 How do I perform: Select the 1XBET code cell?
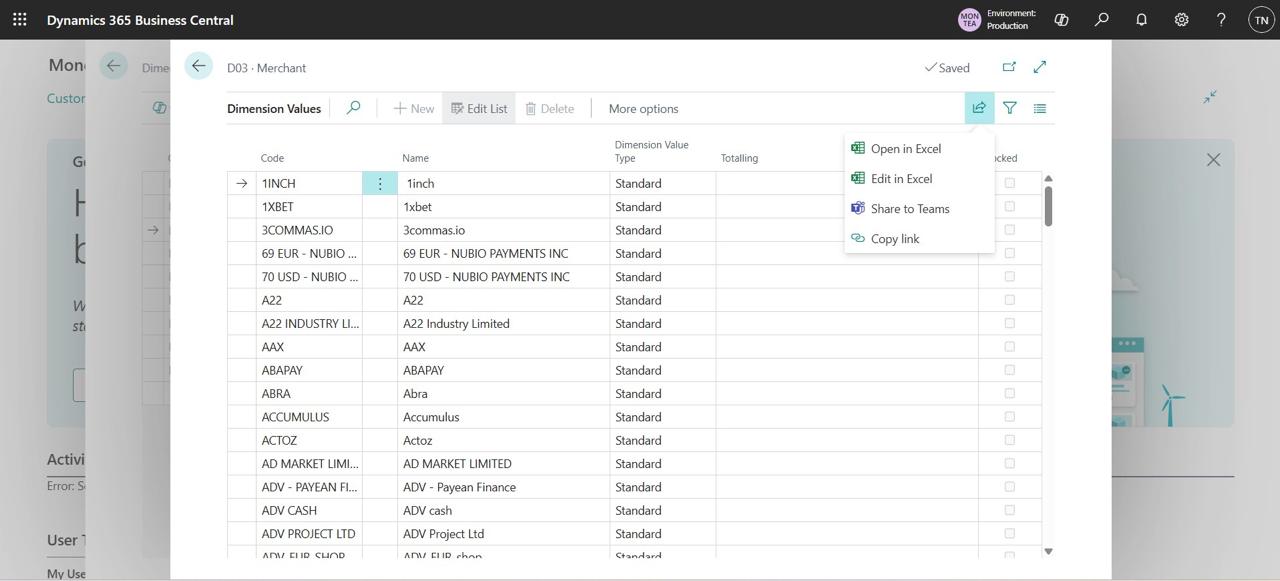pos(310,206)
